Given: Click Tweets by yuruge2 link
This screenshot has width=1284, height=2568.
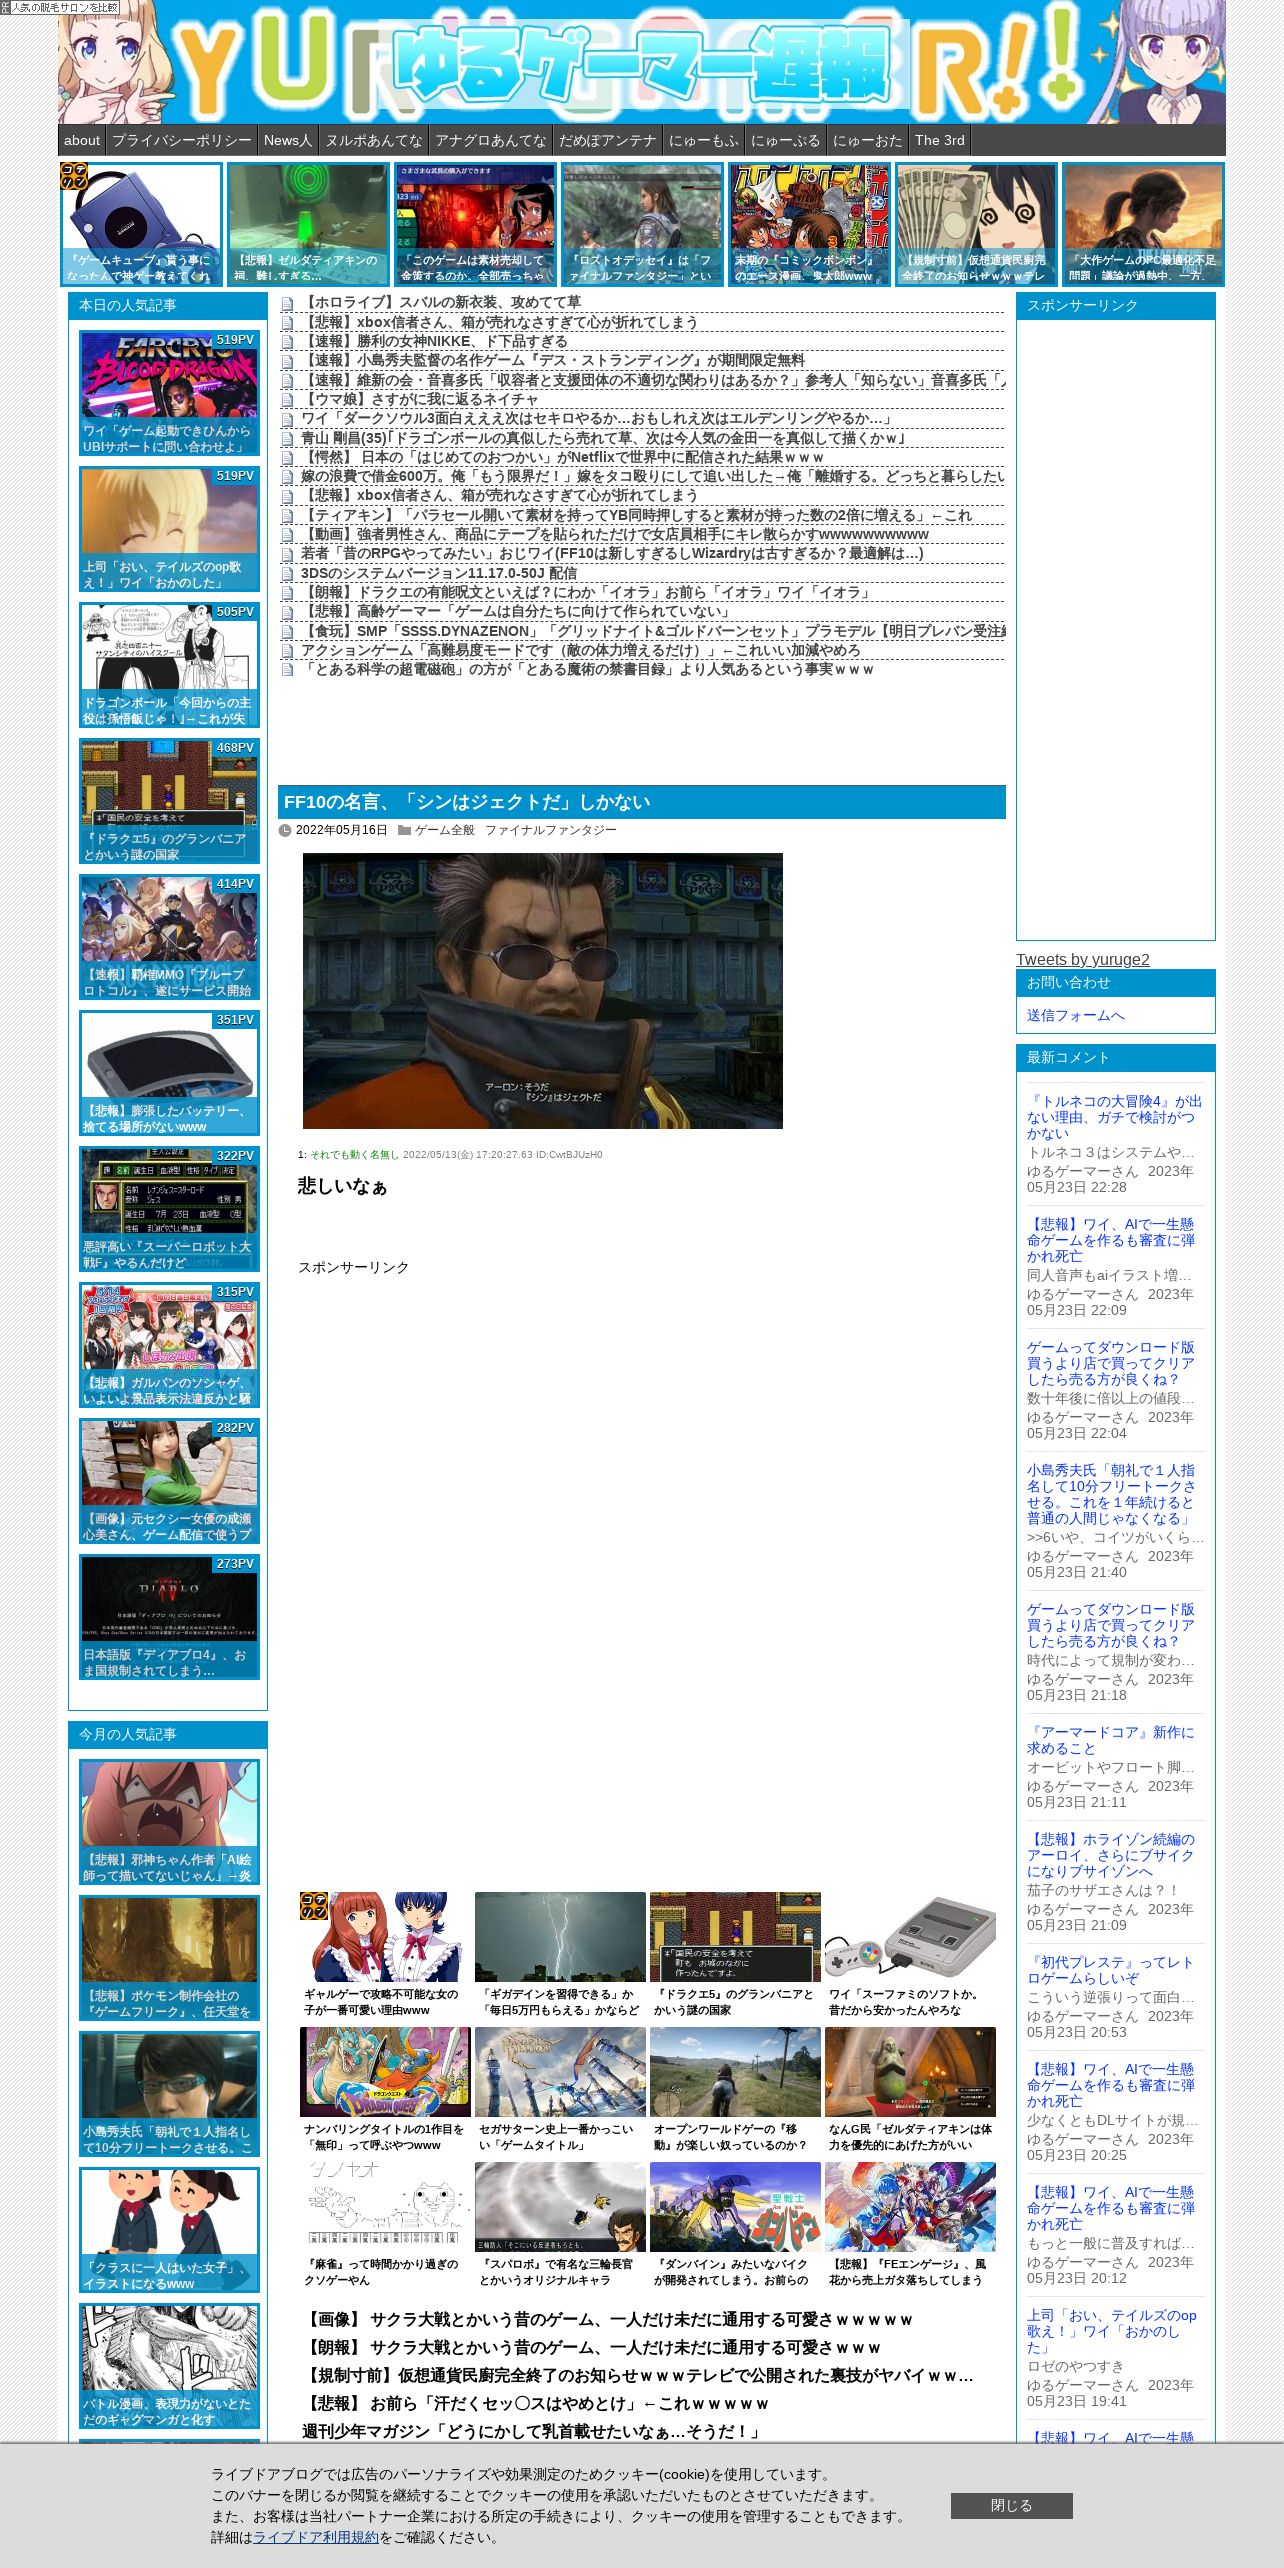Looking at the screenshot, I should [x=1083, y=959].
